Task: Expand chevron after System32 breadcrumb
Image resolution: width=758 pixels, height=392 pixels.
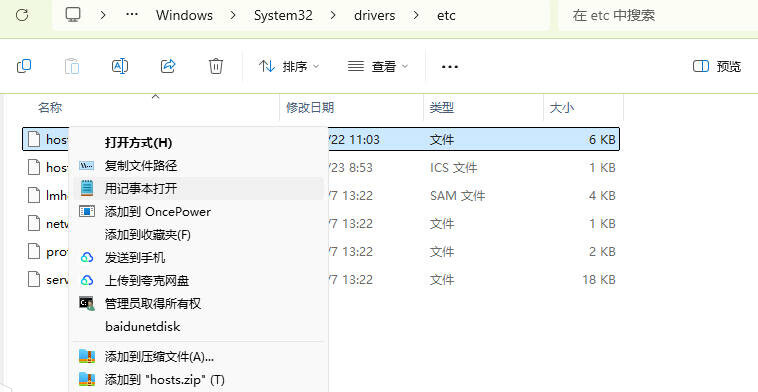Action: 333,15
